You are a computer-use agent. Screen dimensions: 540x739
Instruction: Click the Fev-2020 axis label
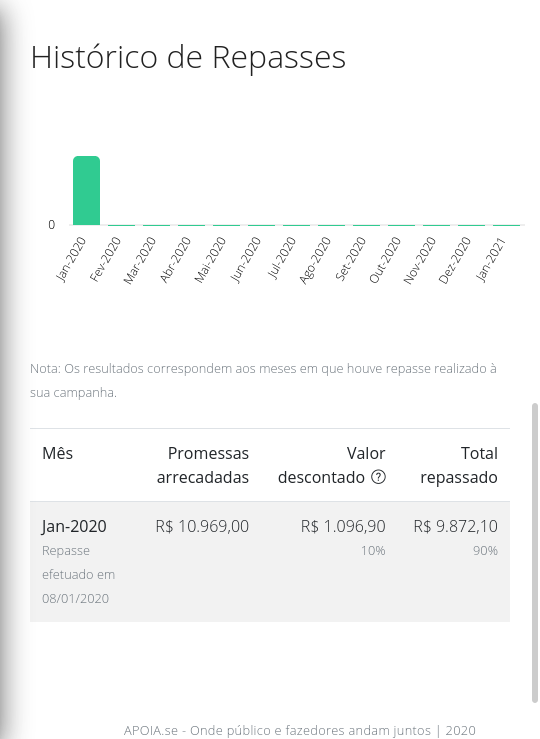click(106, 260)
